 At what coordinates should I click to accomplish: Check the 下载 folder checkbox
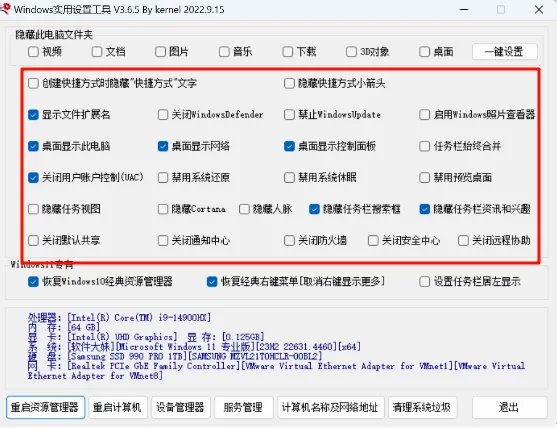[288, 52]
